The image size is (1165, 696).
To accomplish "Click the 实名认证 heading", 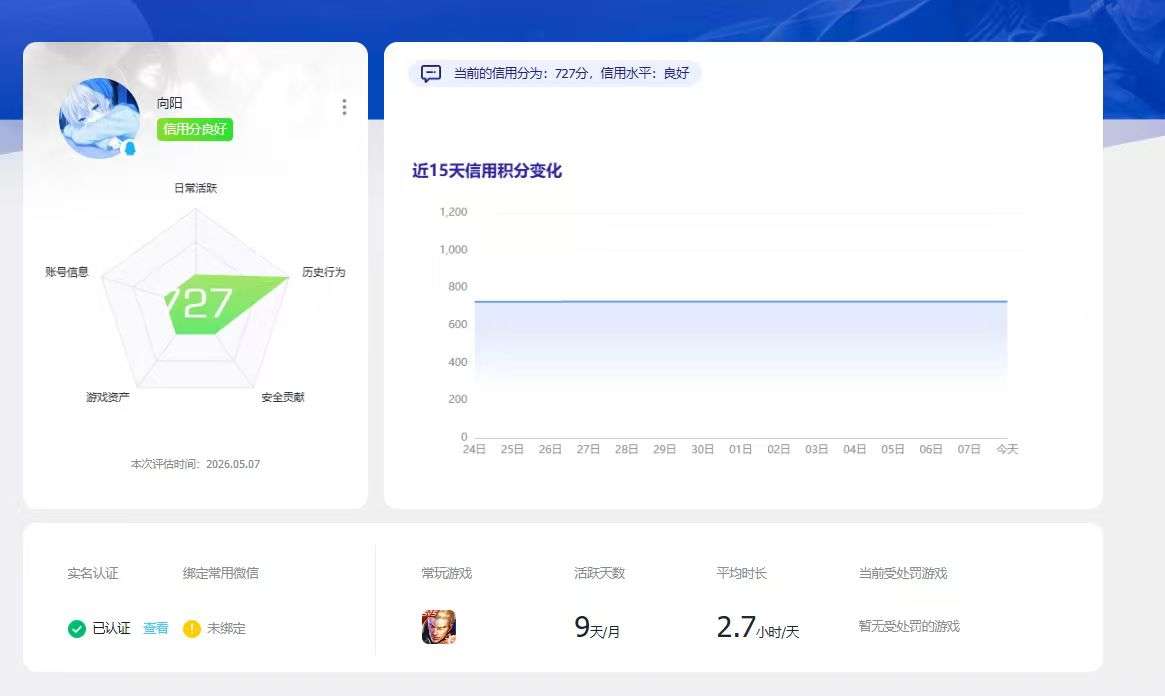I will pyautogui.click(x=93, y=573).
